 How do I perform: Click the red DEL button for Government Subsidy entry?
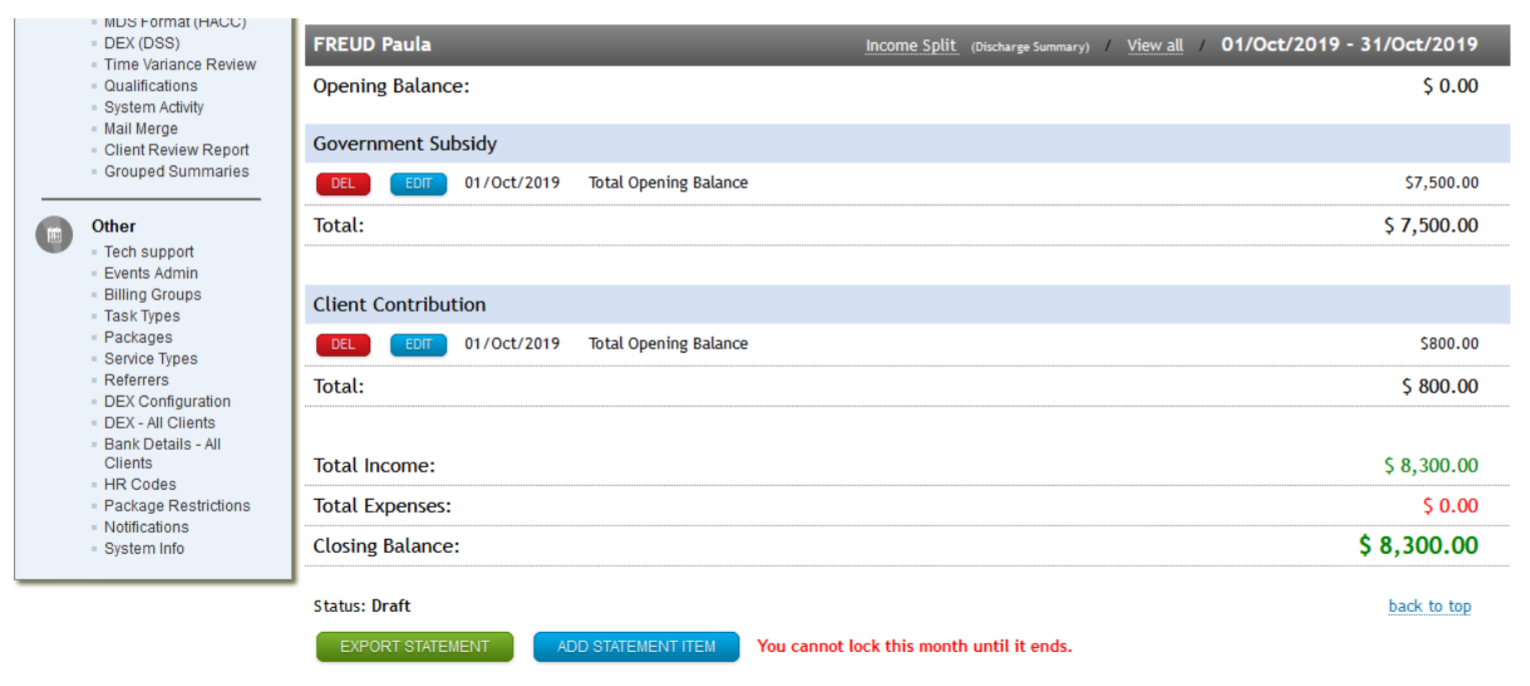[x=343, y=183]
